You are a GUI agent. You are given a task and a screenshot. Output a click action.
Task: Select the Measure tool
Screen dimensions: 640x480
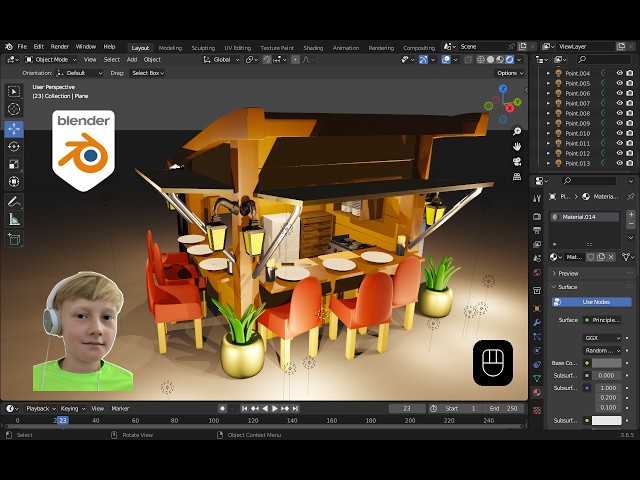pyautogui.click(x=14, y=219)
